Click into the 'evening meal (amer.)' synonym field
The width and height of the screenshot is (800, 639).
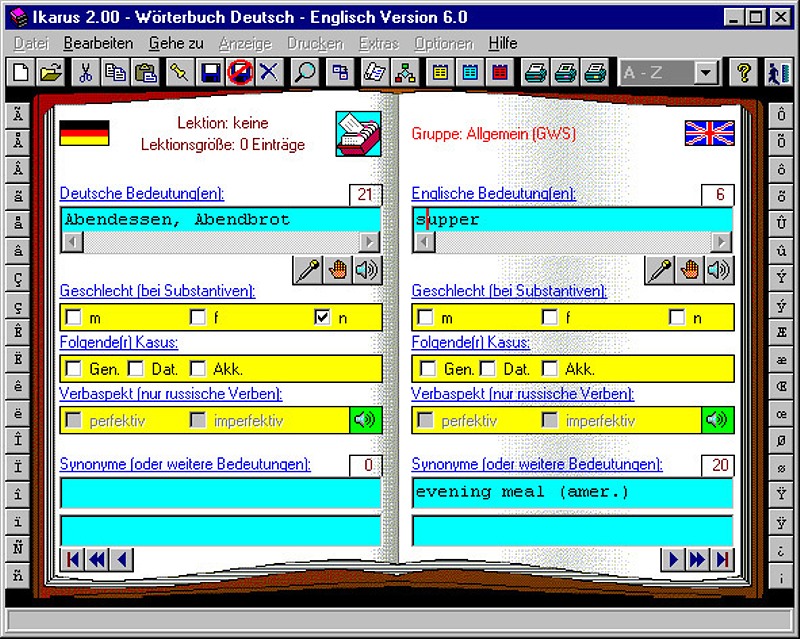572,493
